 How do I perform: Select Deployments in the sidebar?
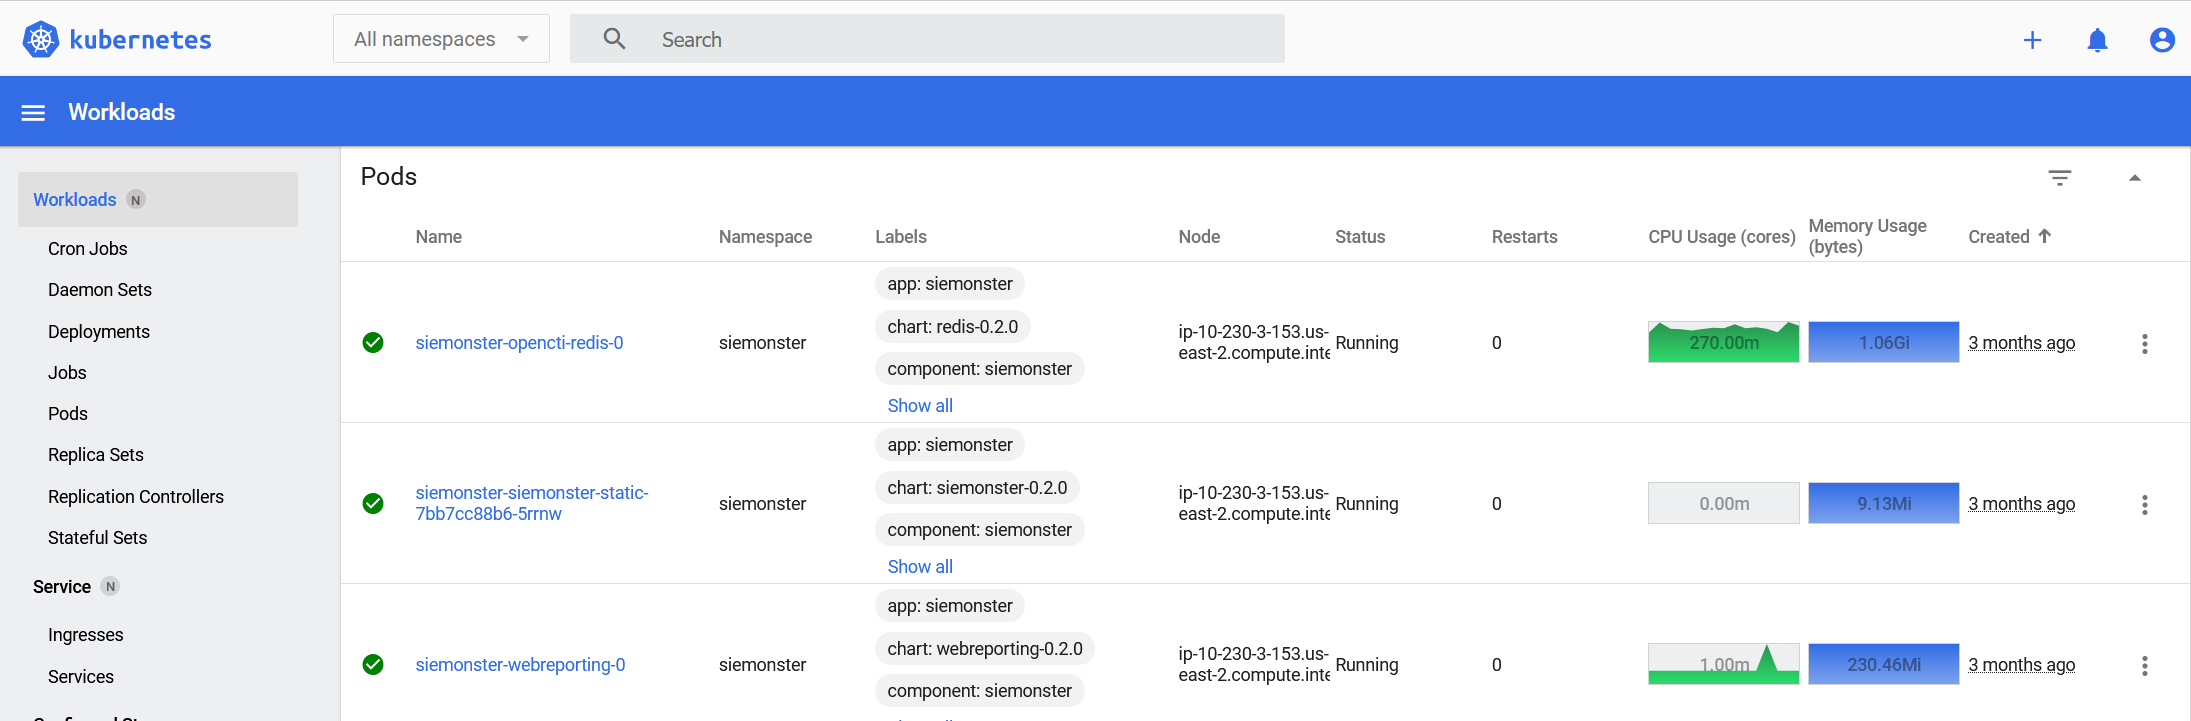99,332
